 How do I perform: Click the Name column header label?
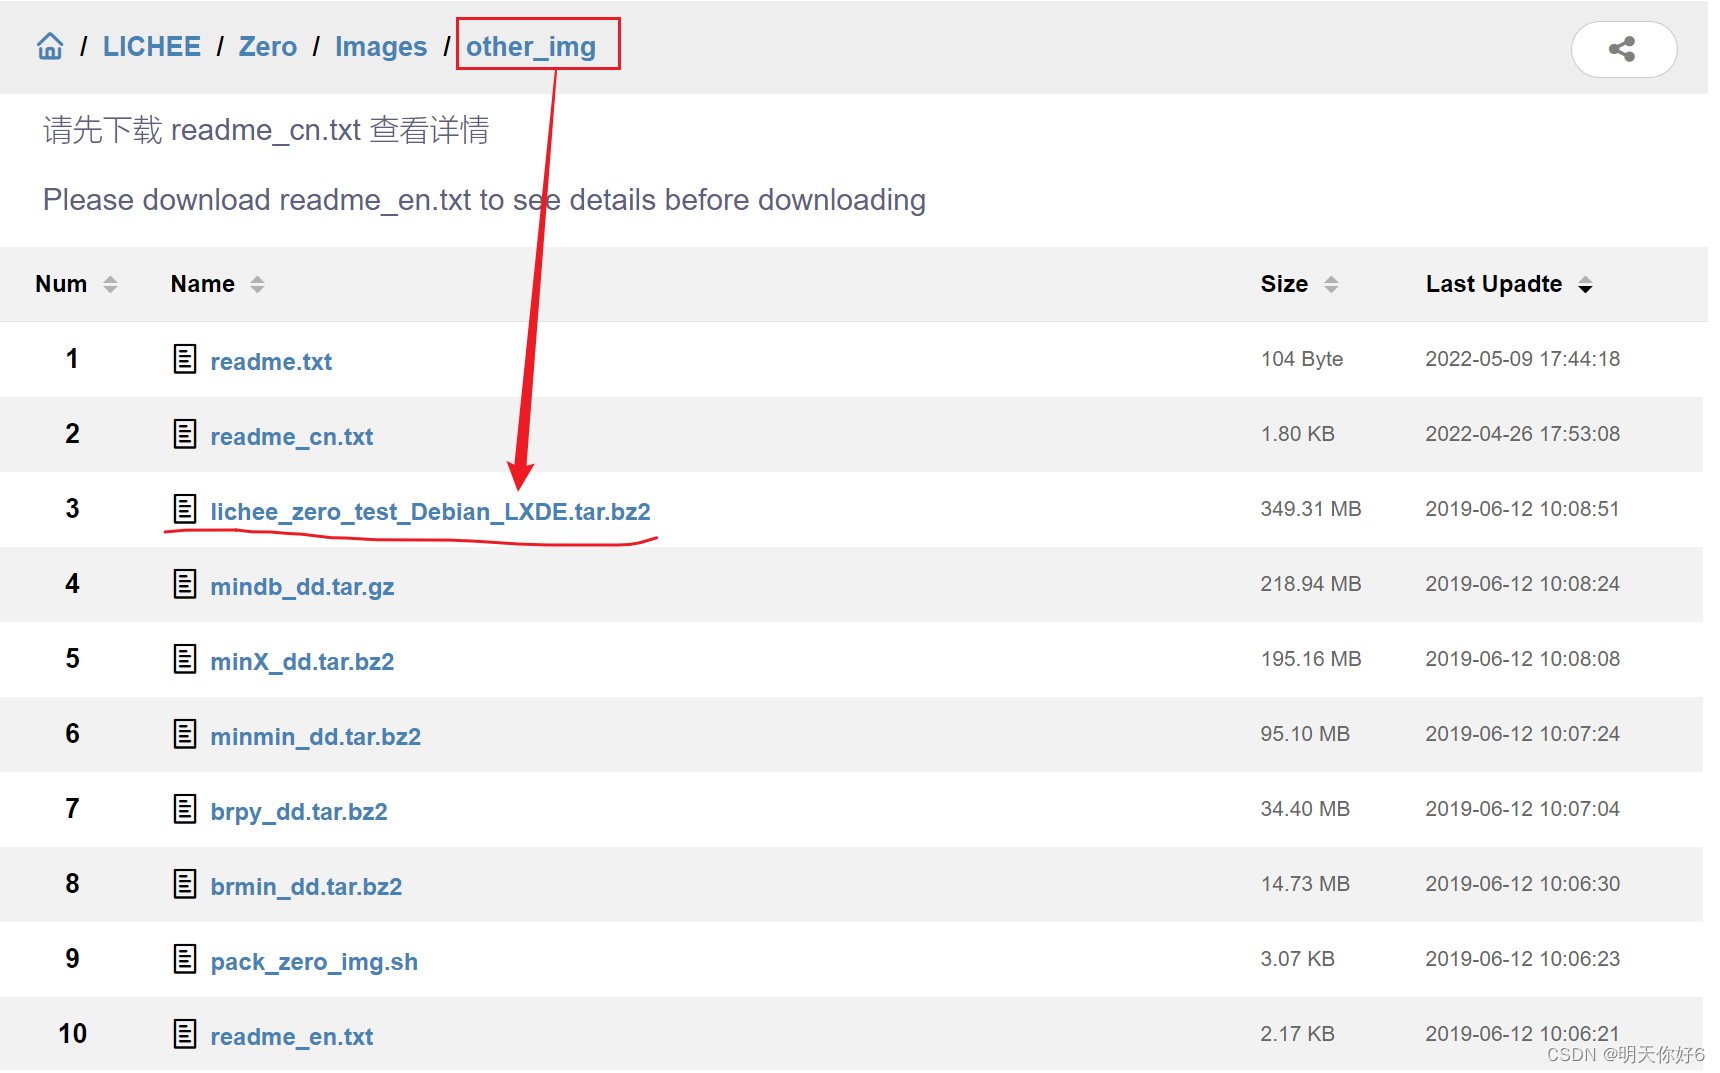(x=202, y=284)
